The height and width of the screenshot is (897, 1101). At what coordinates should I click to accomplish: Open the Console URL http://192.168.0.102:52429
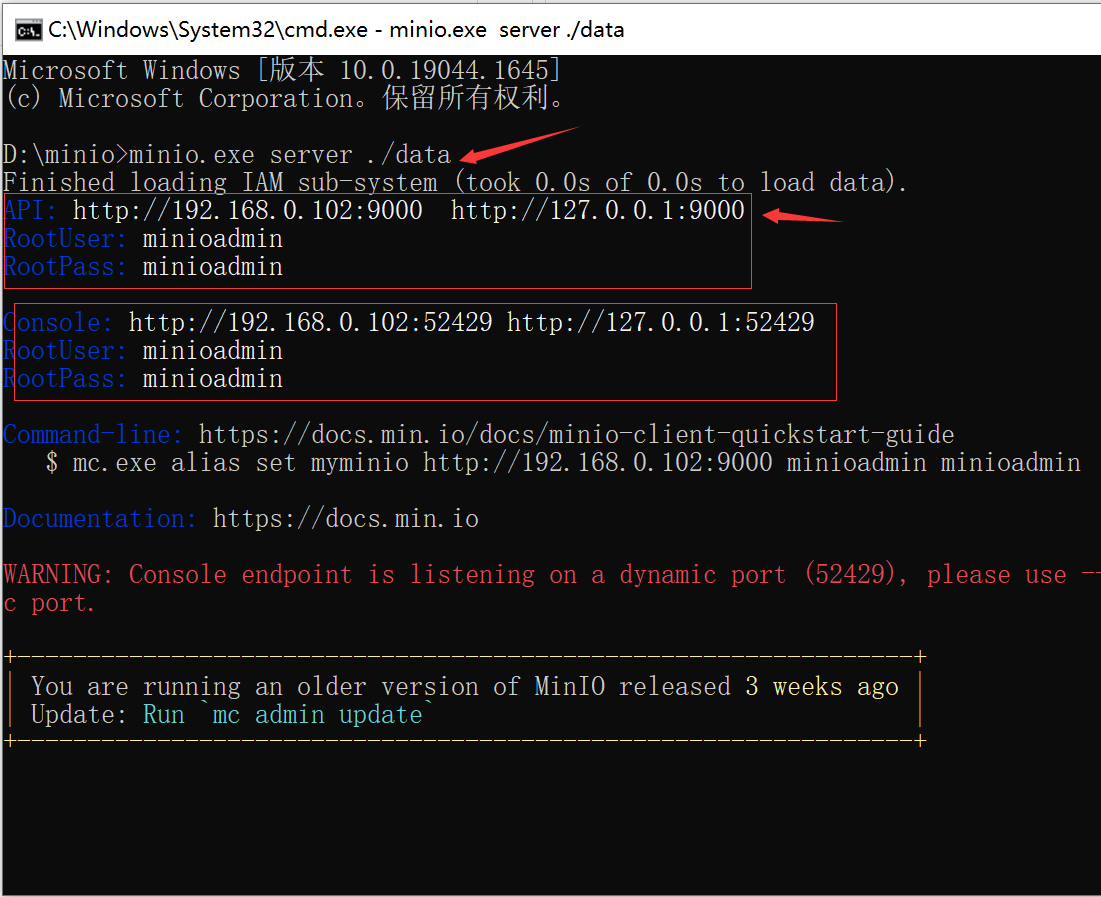click(x=310, y=323)
